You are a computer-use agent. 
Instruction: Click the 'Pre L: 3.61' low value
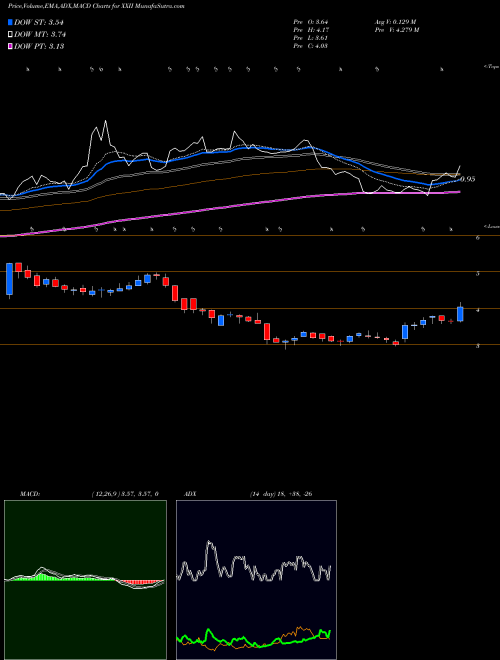311,38
